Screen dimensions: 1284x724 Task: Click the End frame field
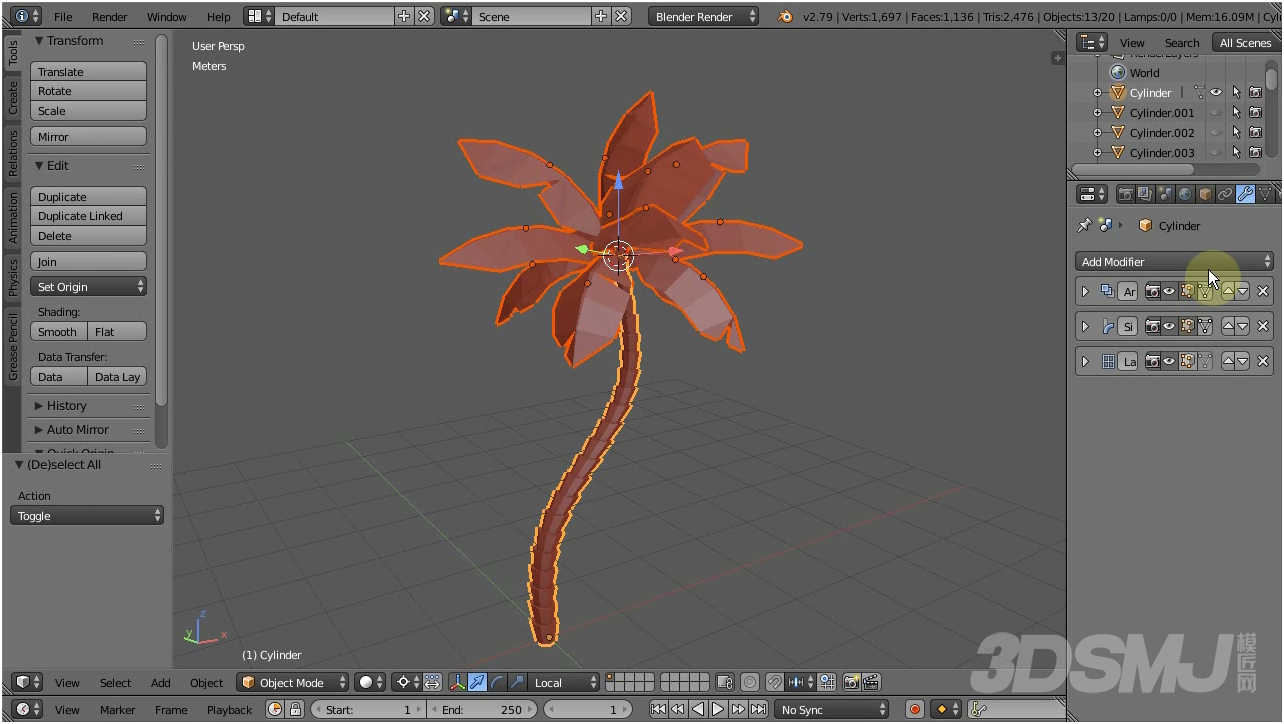point(482,710)
